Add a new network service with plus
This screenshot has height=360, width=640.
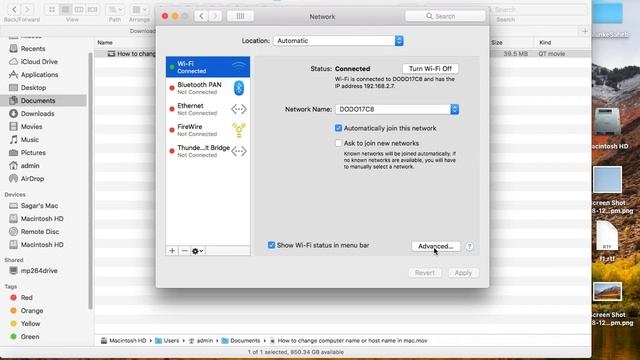coord(172,251)
